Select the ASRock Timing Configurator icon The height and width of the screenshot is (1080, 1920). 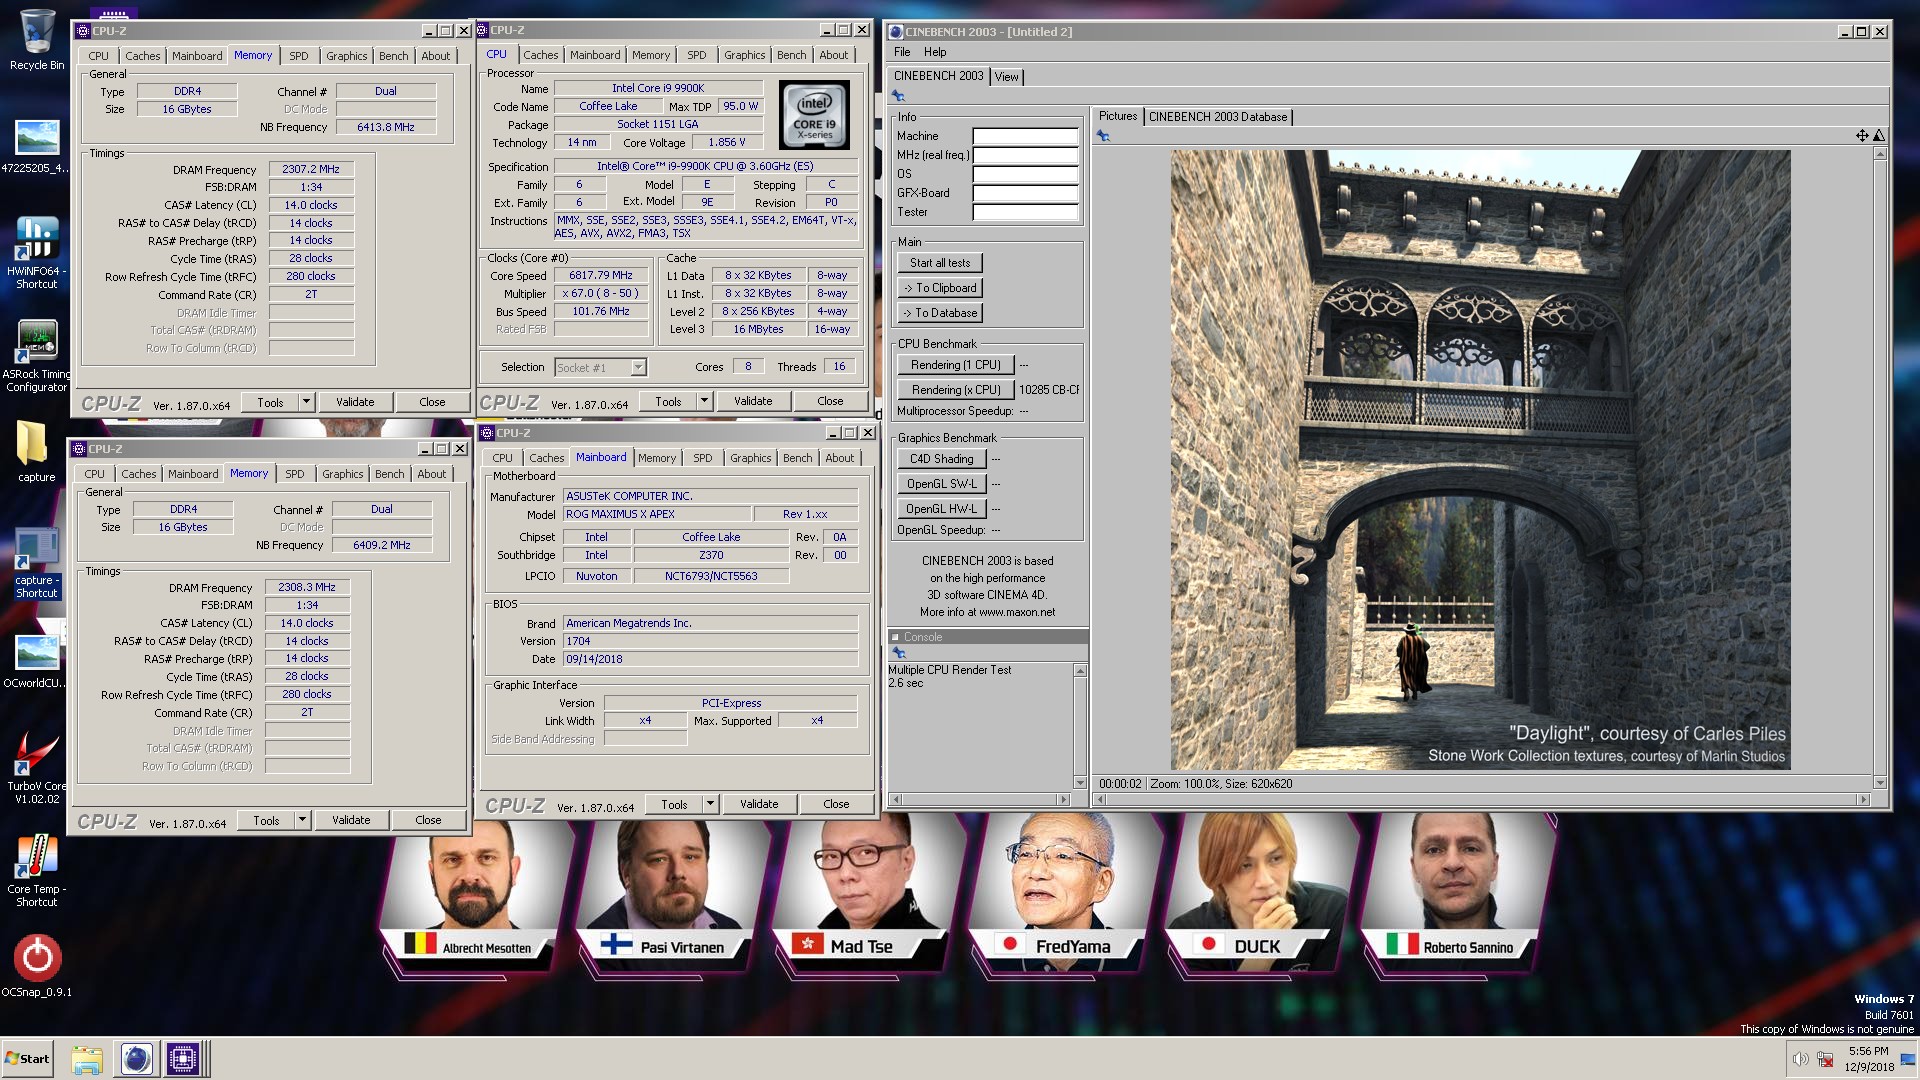pos(37,355)
